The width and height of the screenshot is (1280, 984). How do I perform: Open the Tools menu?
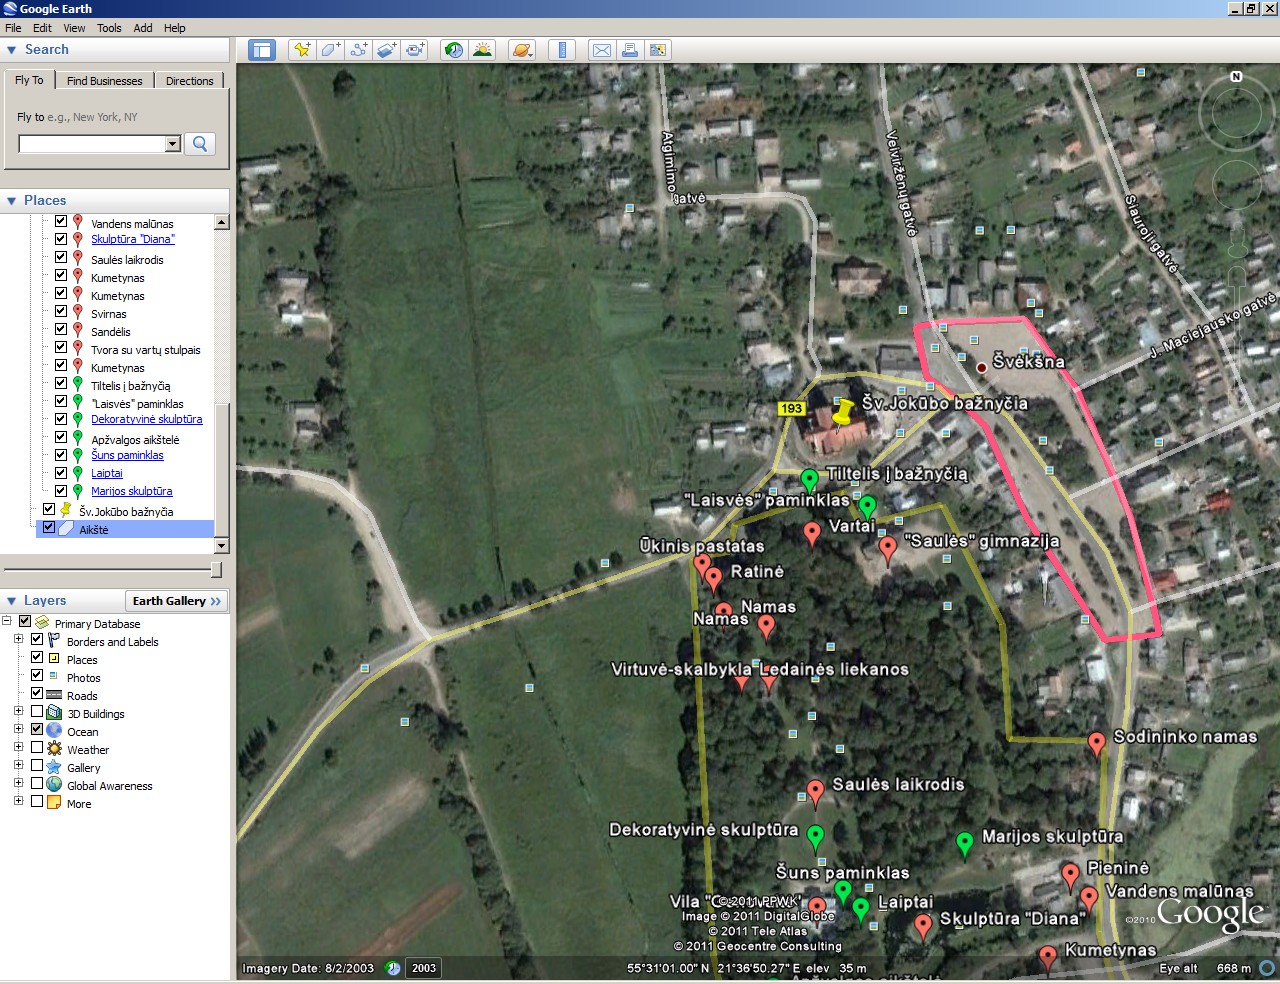(109, 28)
